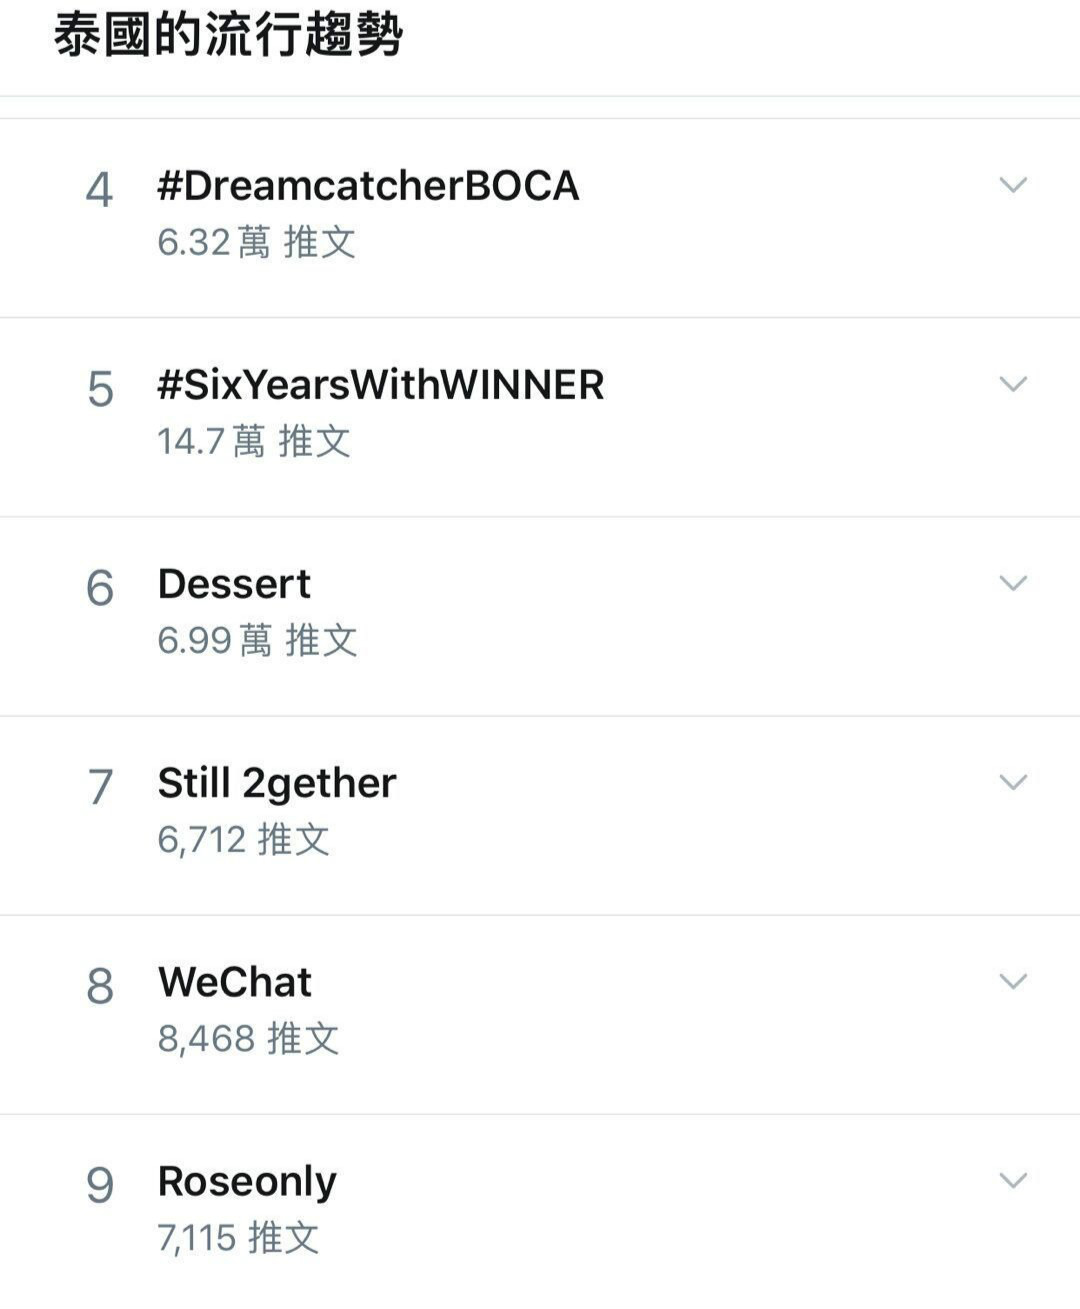This screenshot has height=1309, width=1080.
Task: Expand the Still 2gether trend chevron
Action: point(1013,782)
